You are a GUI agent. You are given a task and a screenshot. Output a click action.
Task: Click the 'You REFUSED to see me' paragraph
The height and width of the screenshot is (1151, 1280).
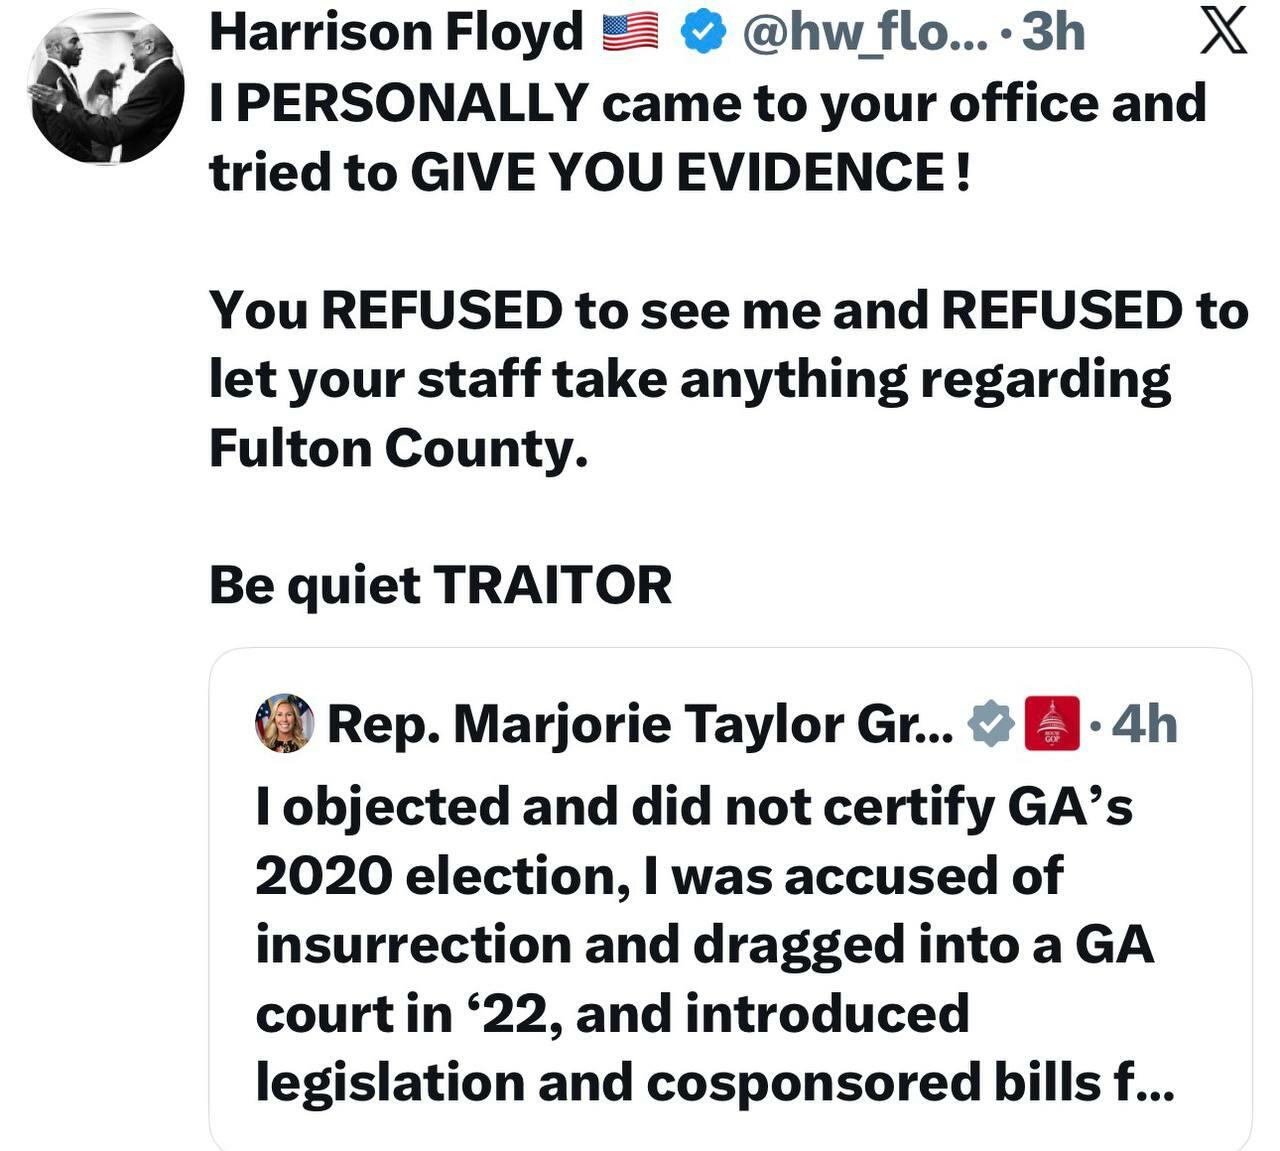728,379
